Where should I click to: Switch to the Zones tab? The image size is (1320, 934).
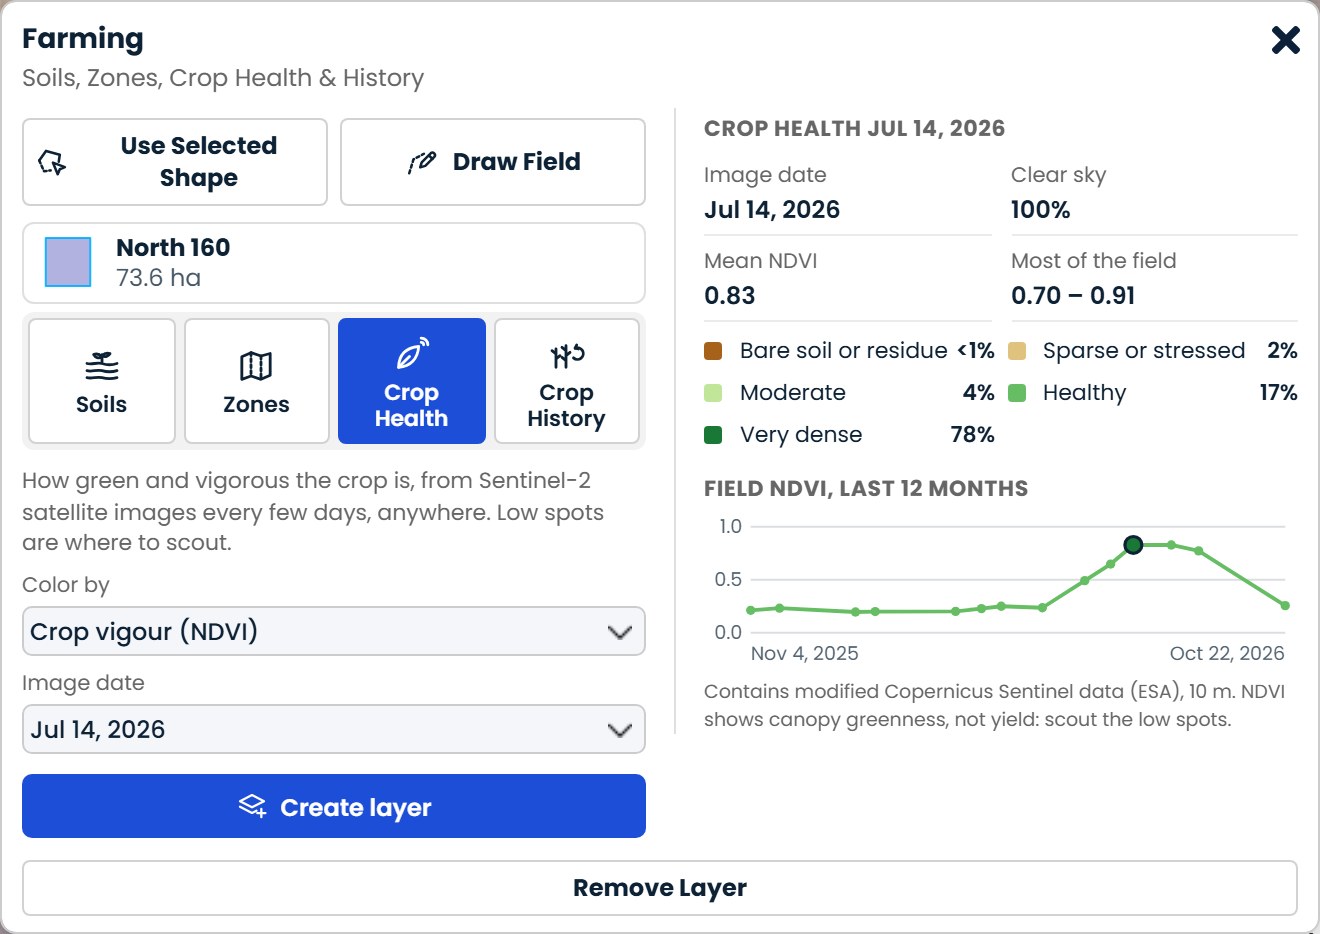coord(257,381)
